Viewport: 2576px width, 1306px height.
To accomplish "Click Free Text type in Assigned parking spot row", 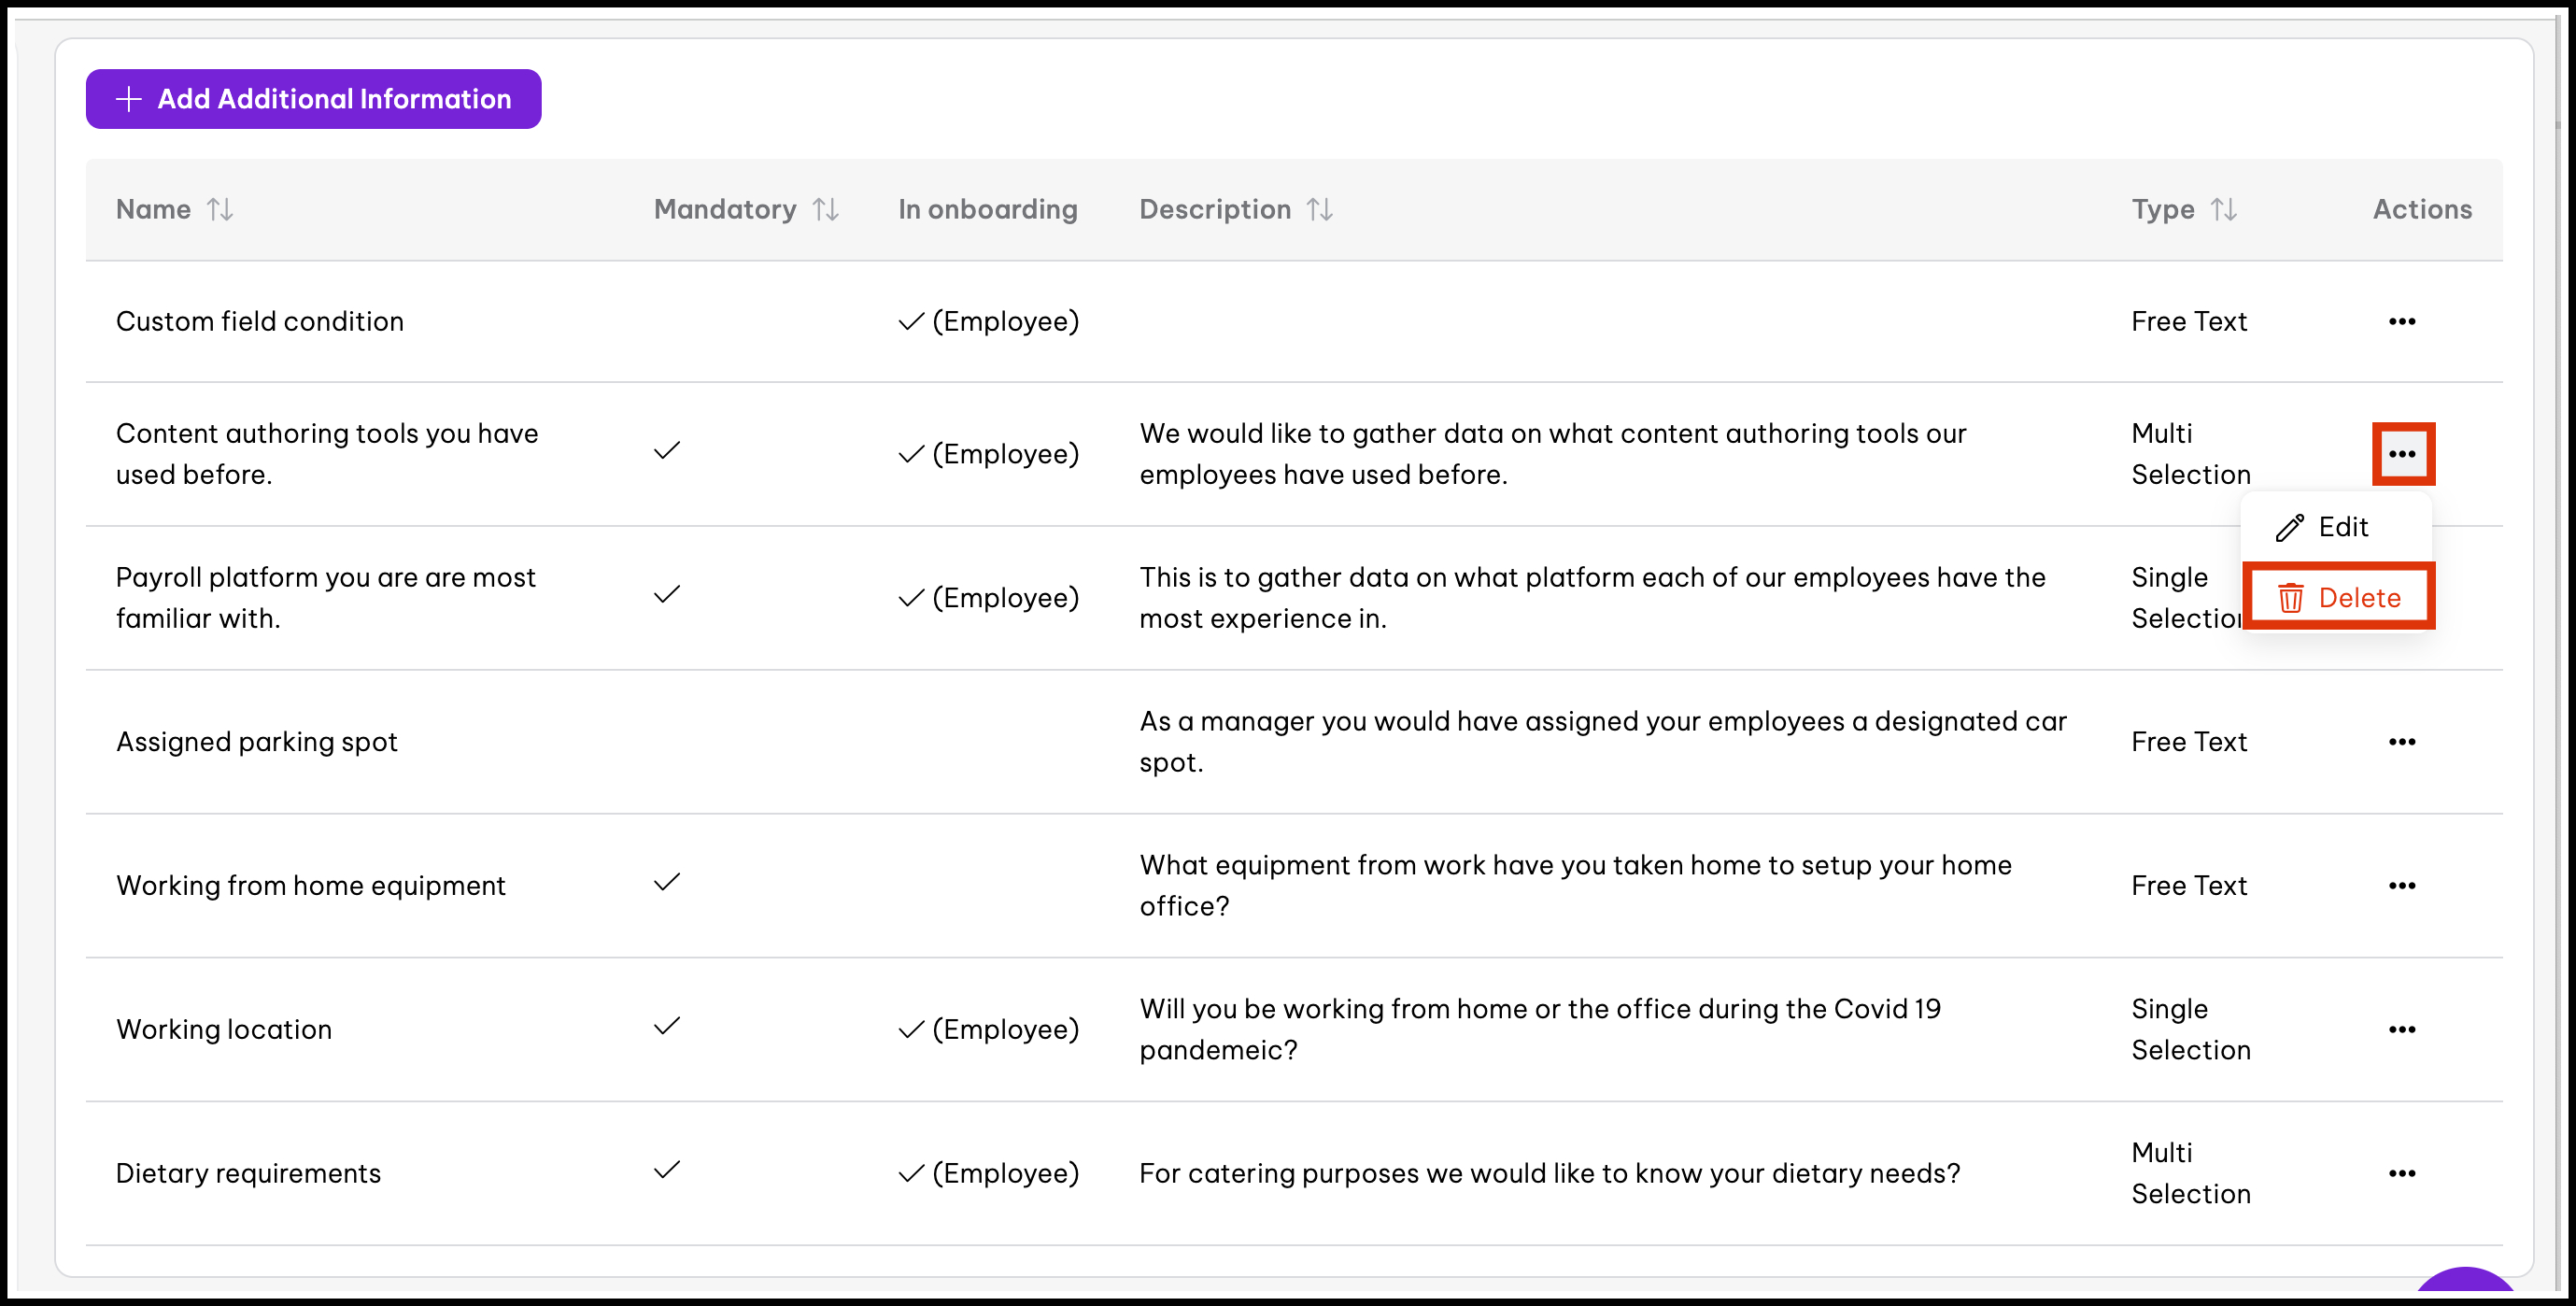I will (2189, 742).
